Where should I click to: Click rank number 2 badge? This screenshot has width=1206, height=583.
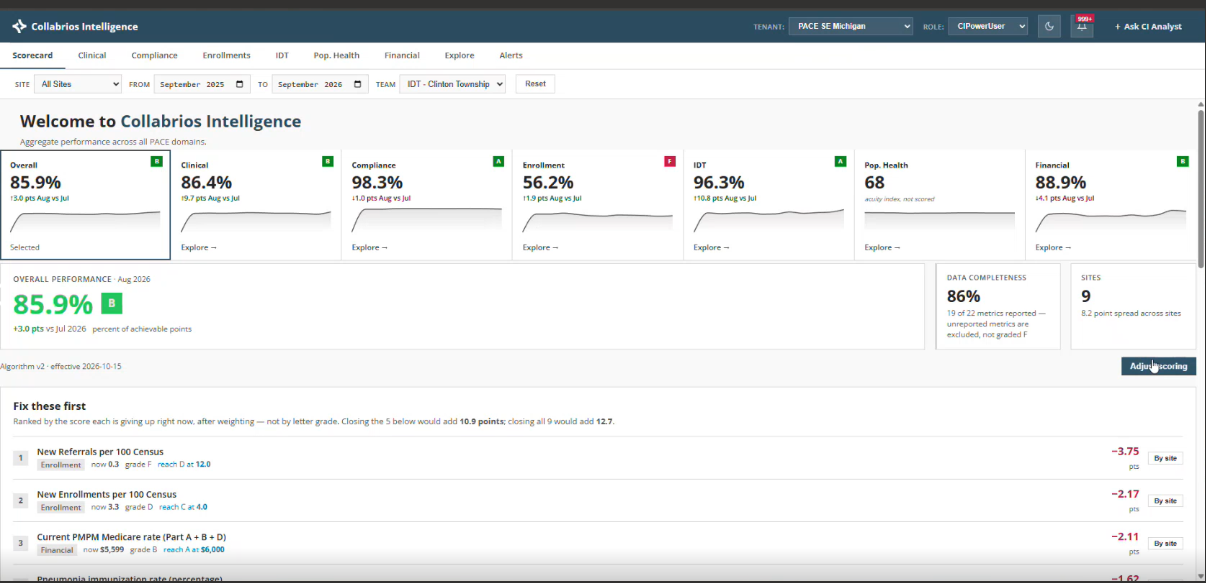tap(20, 500)
